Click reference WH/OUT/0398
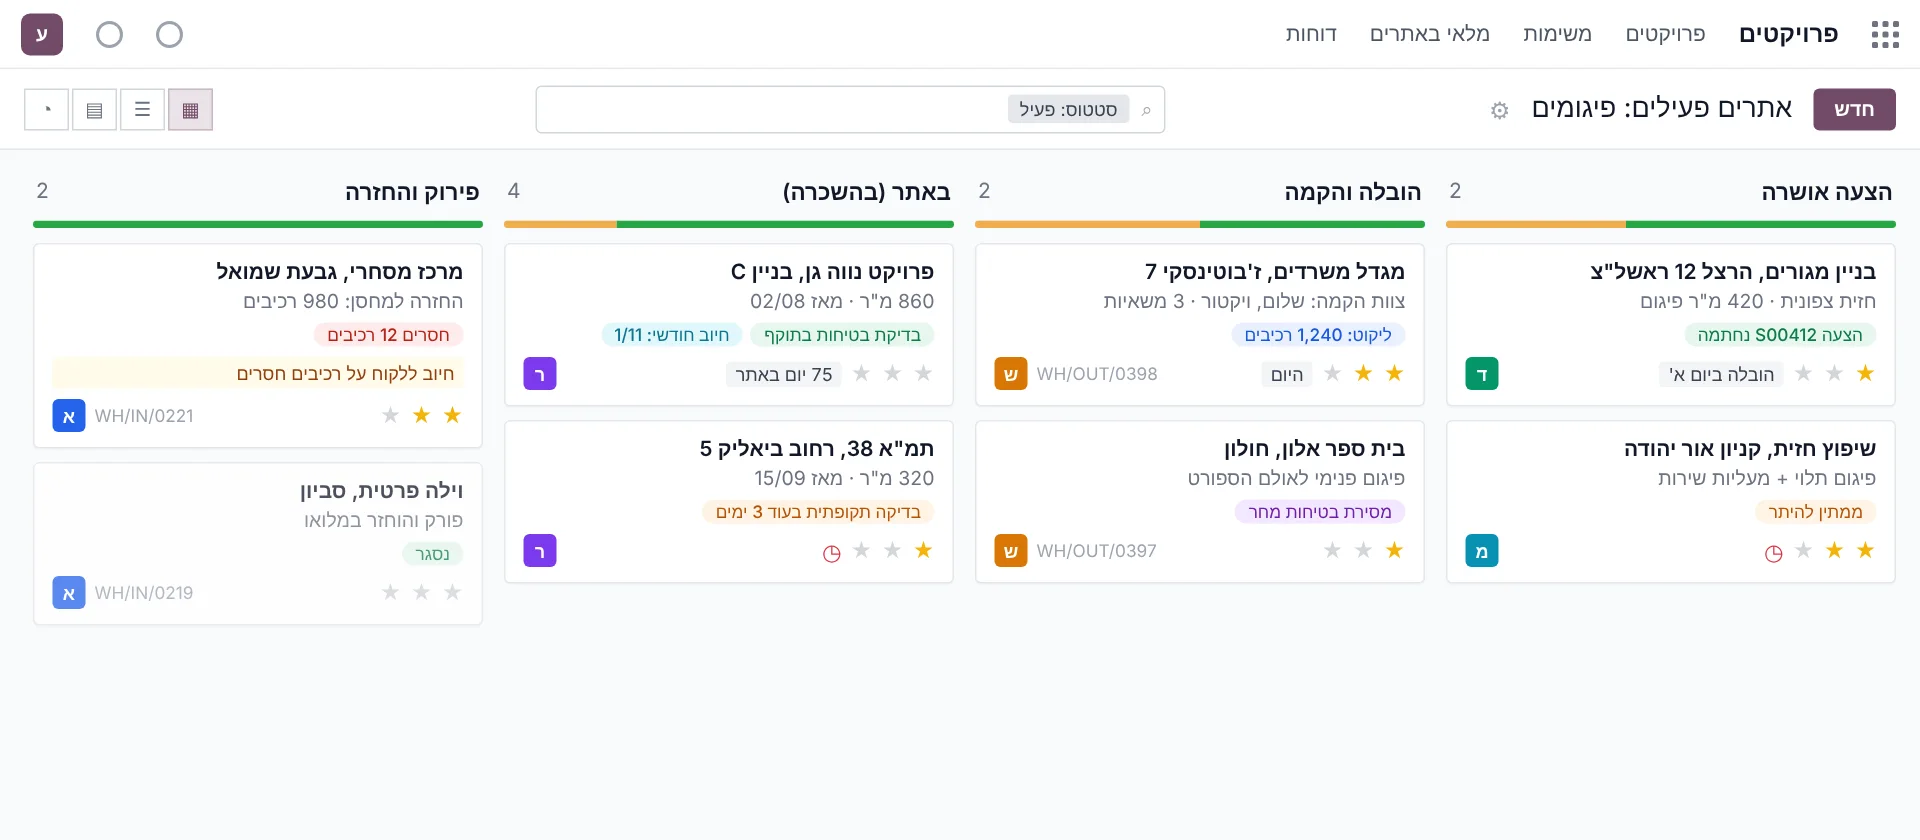 tap(1097, 374)
